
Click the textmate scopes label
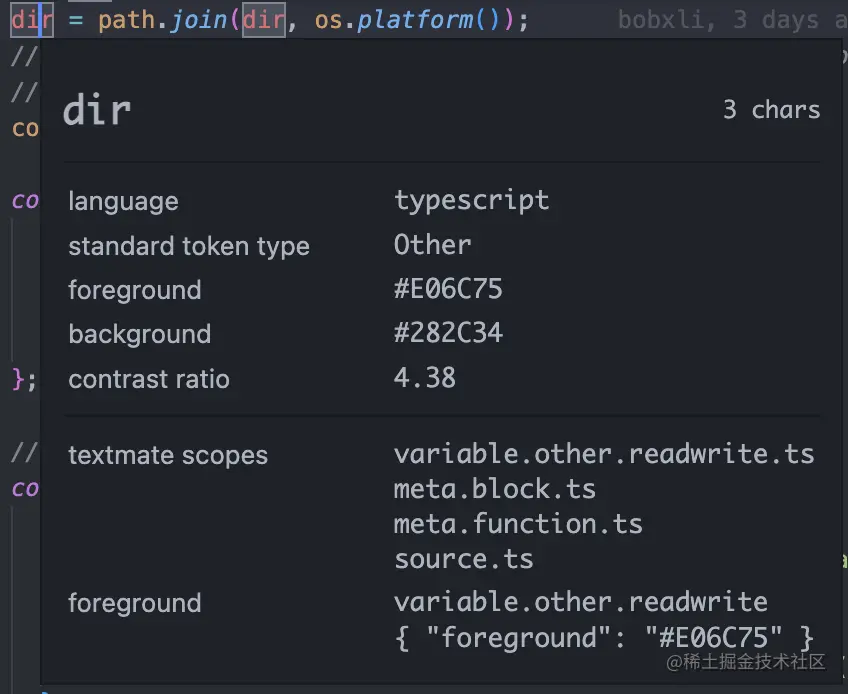[168, 455]
